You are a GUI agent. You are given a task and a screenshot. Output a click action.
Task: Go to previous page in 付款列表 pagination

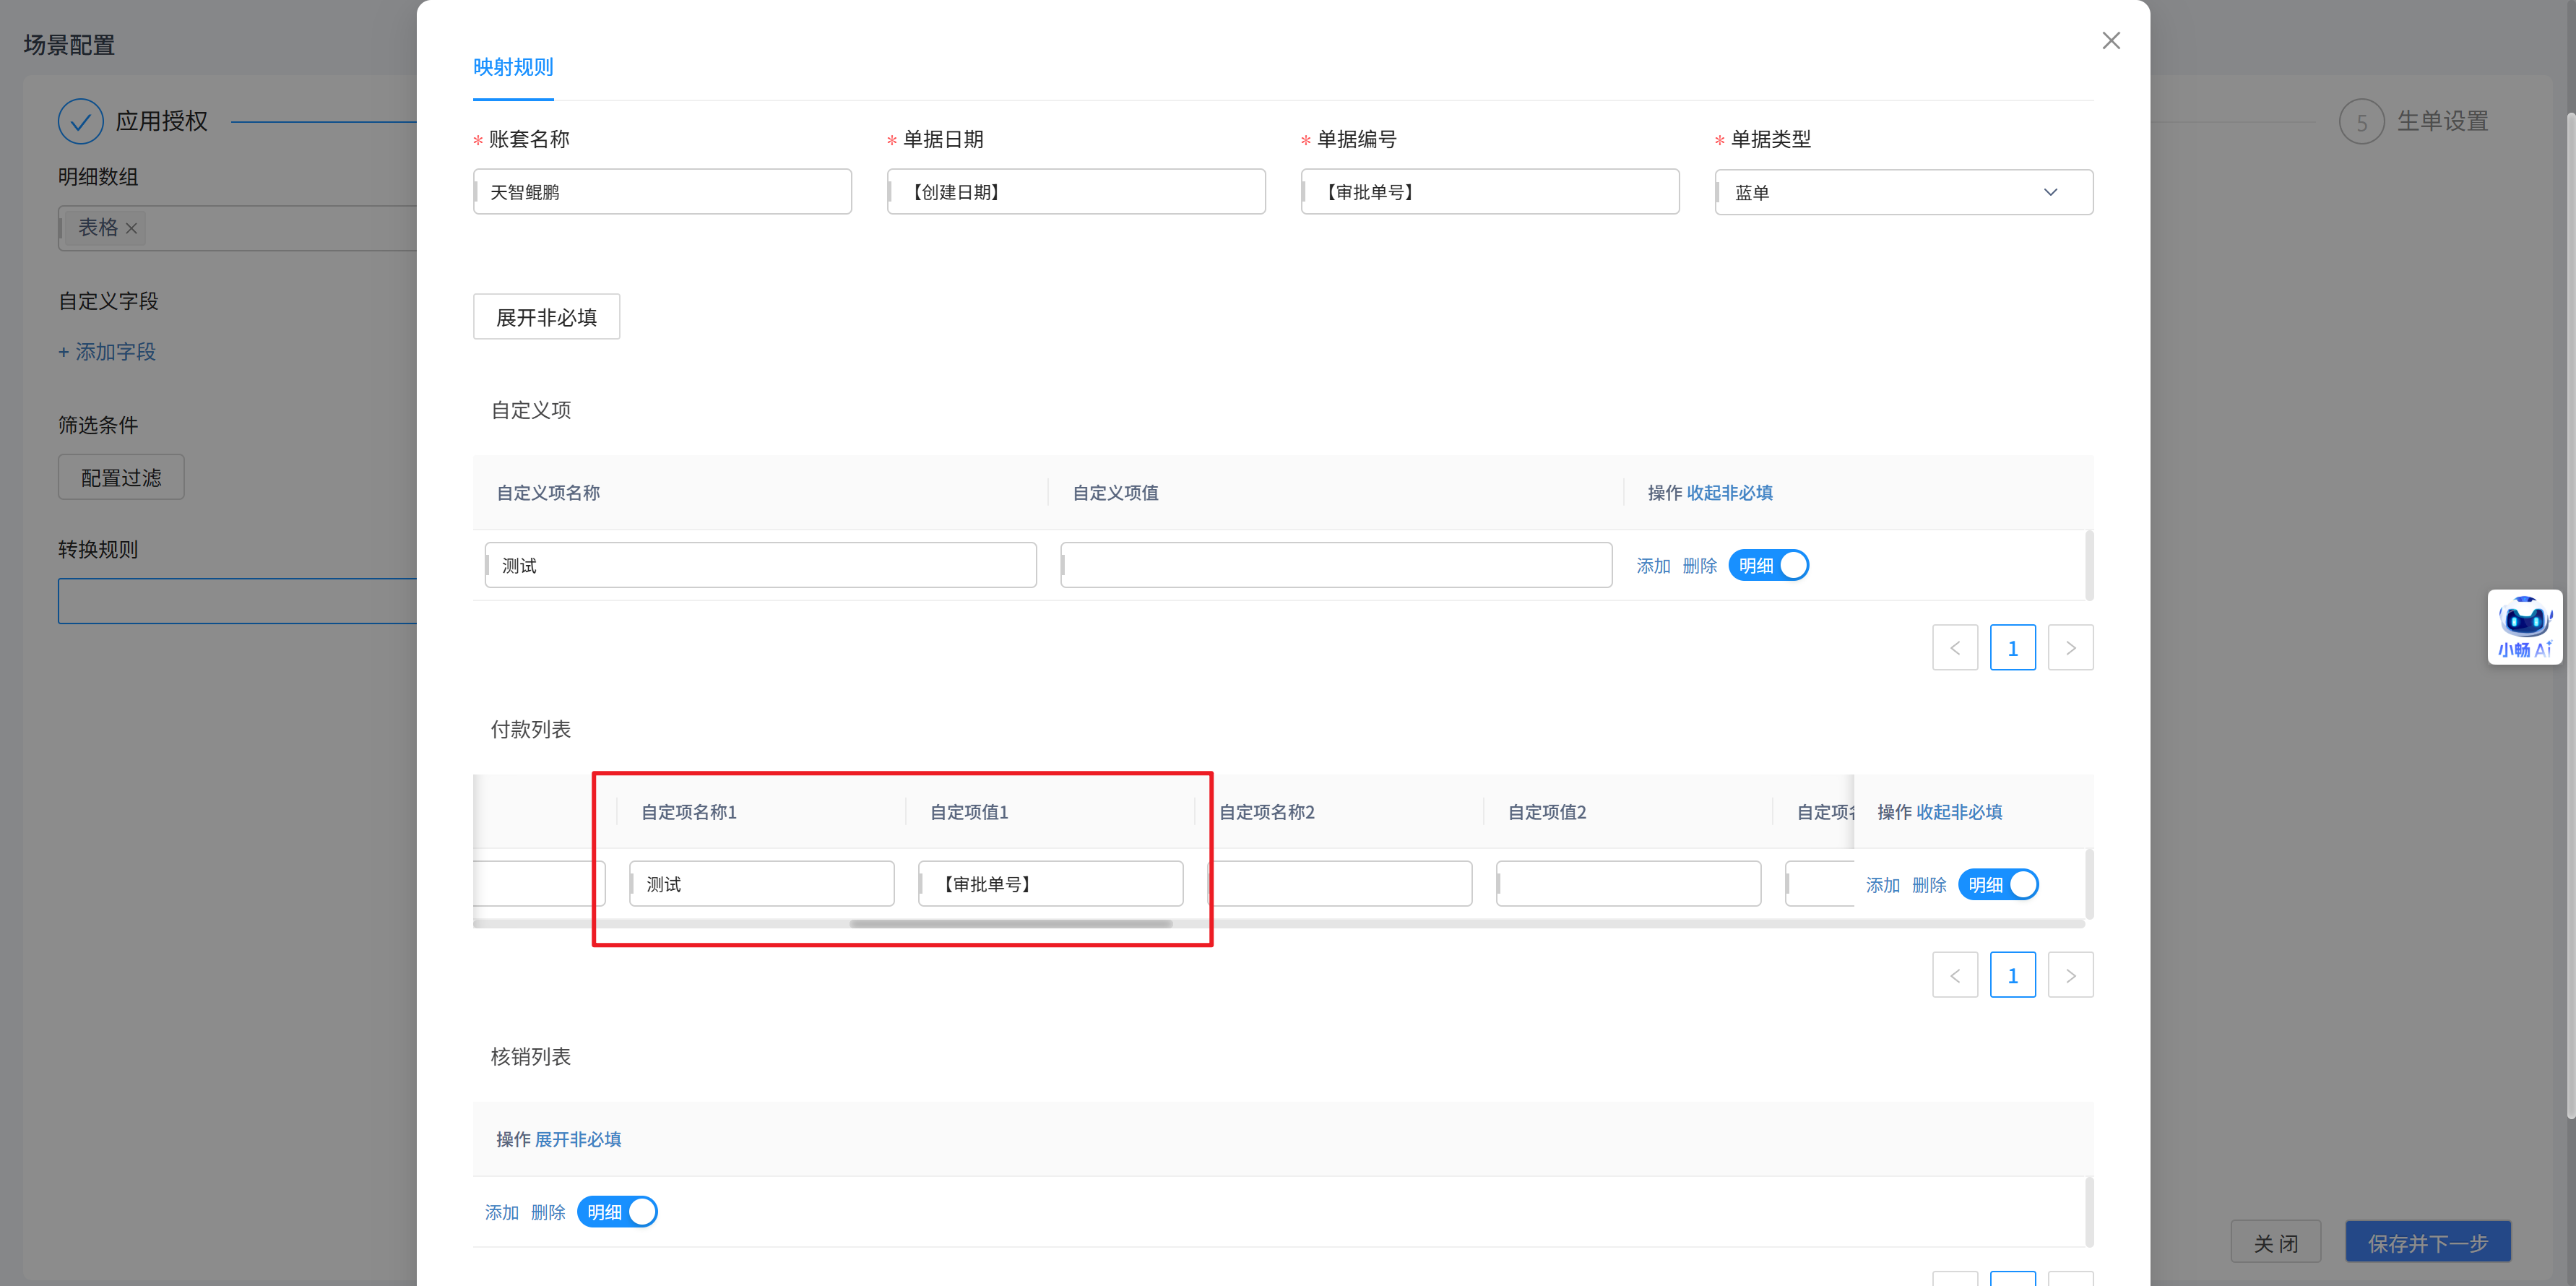(x=1954, y=975)
